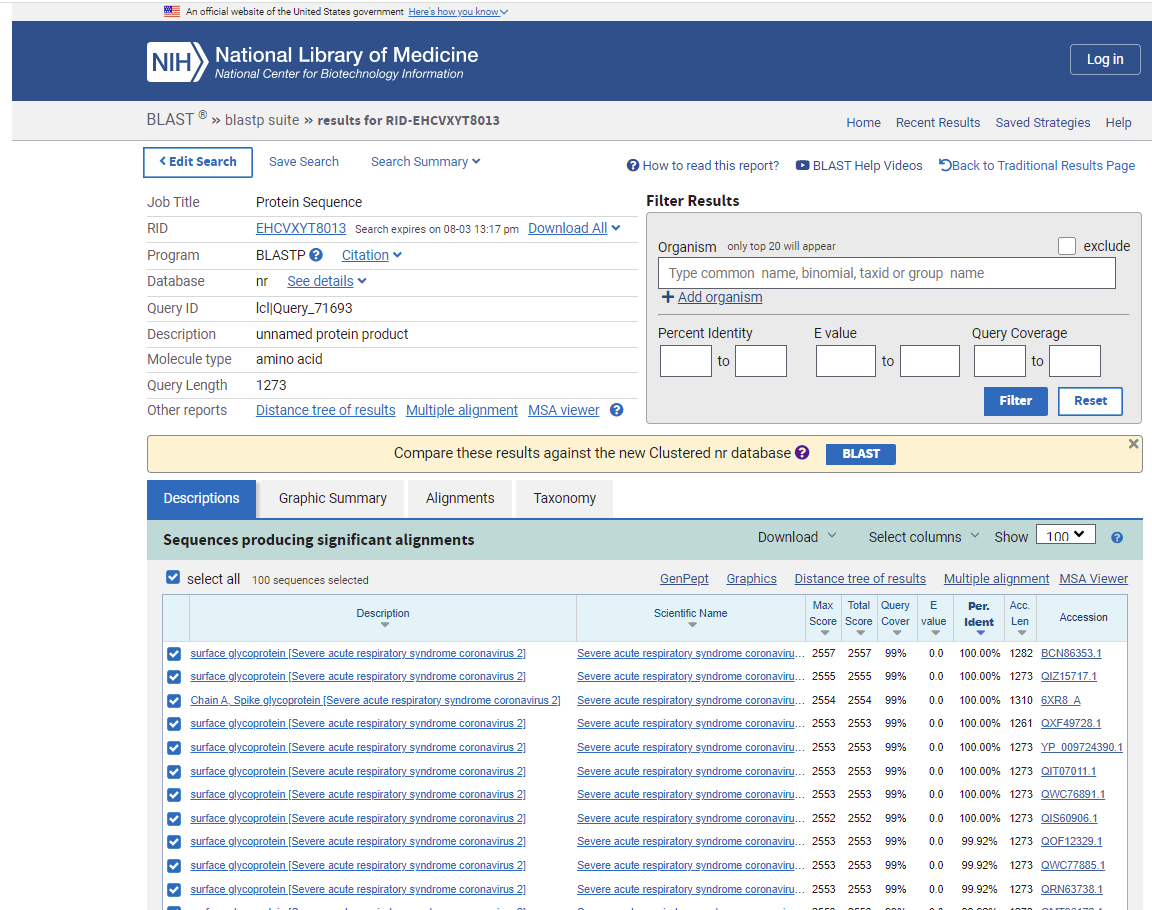Click the Edit Search button

coord(198,162)
